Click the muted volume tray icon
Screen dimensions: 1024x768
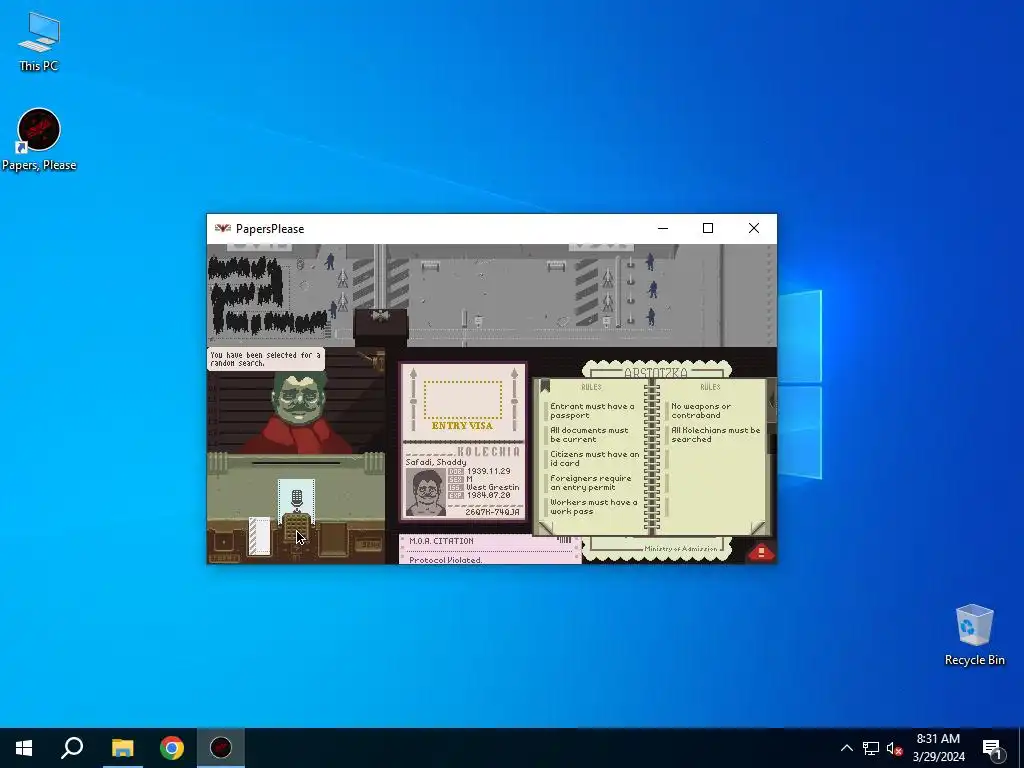click(x=894, y=748)
